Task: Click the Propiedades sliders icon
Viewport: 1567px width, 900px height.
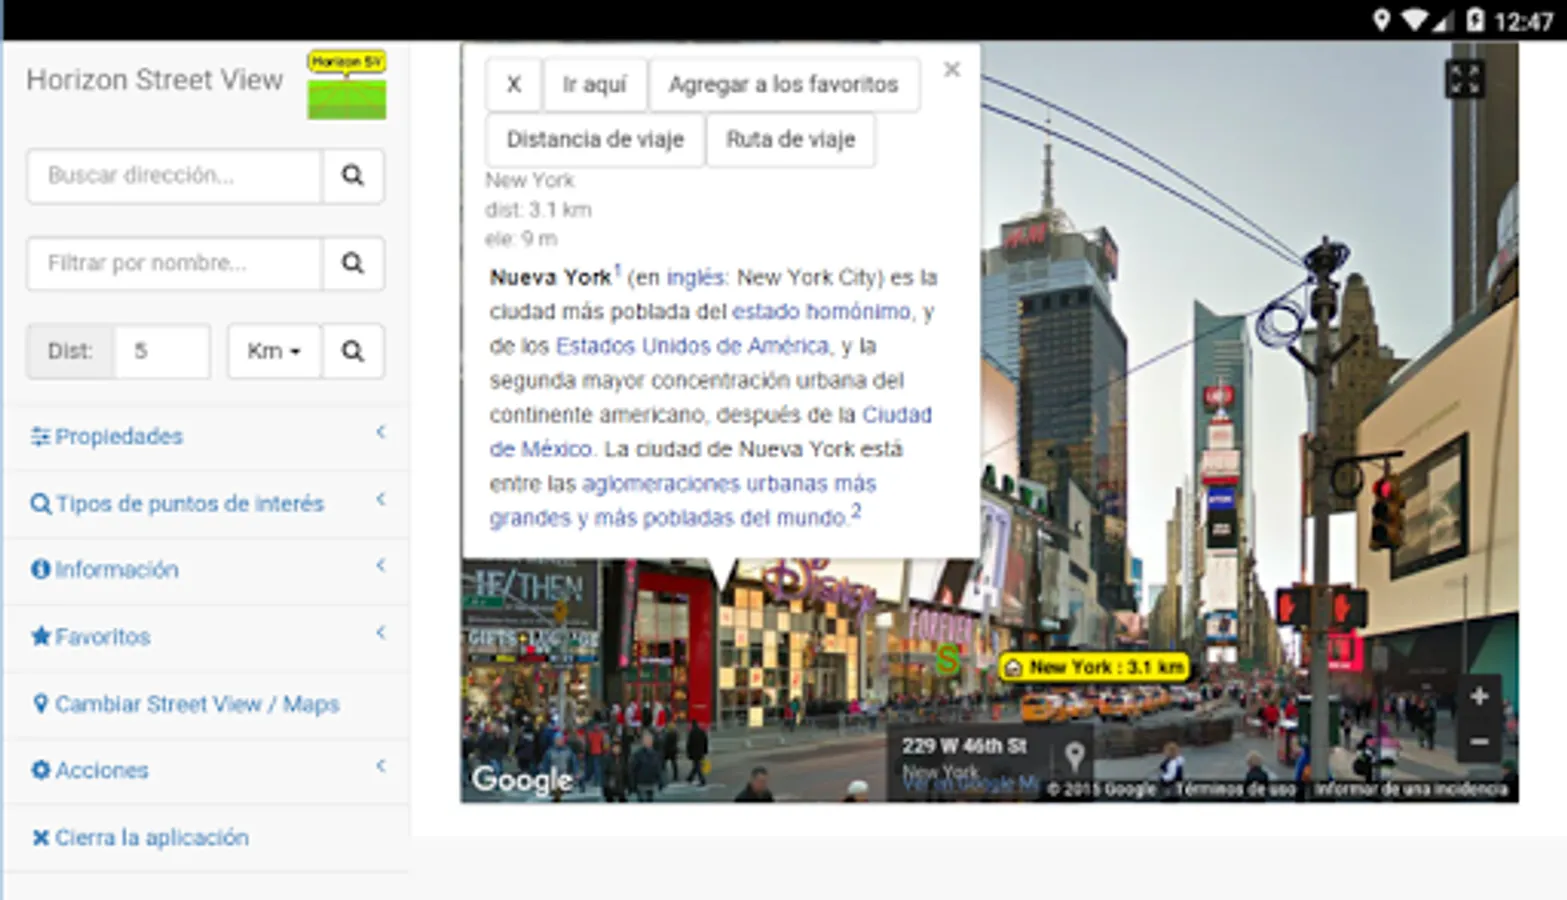Action: [40, 436]
